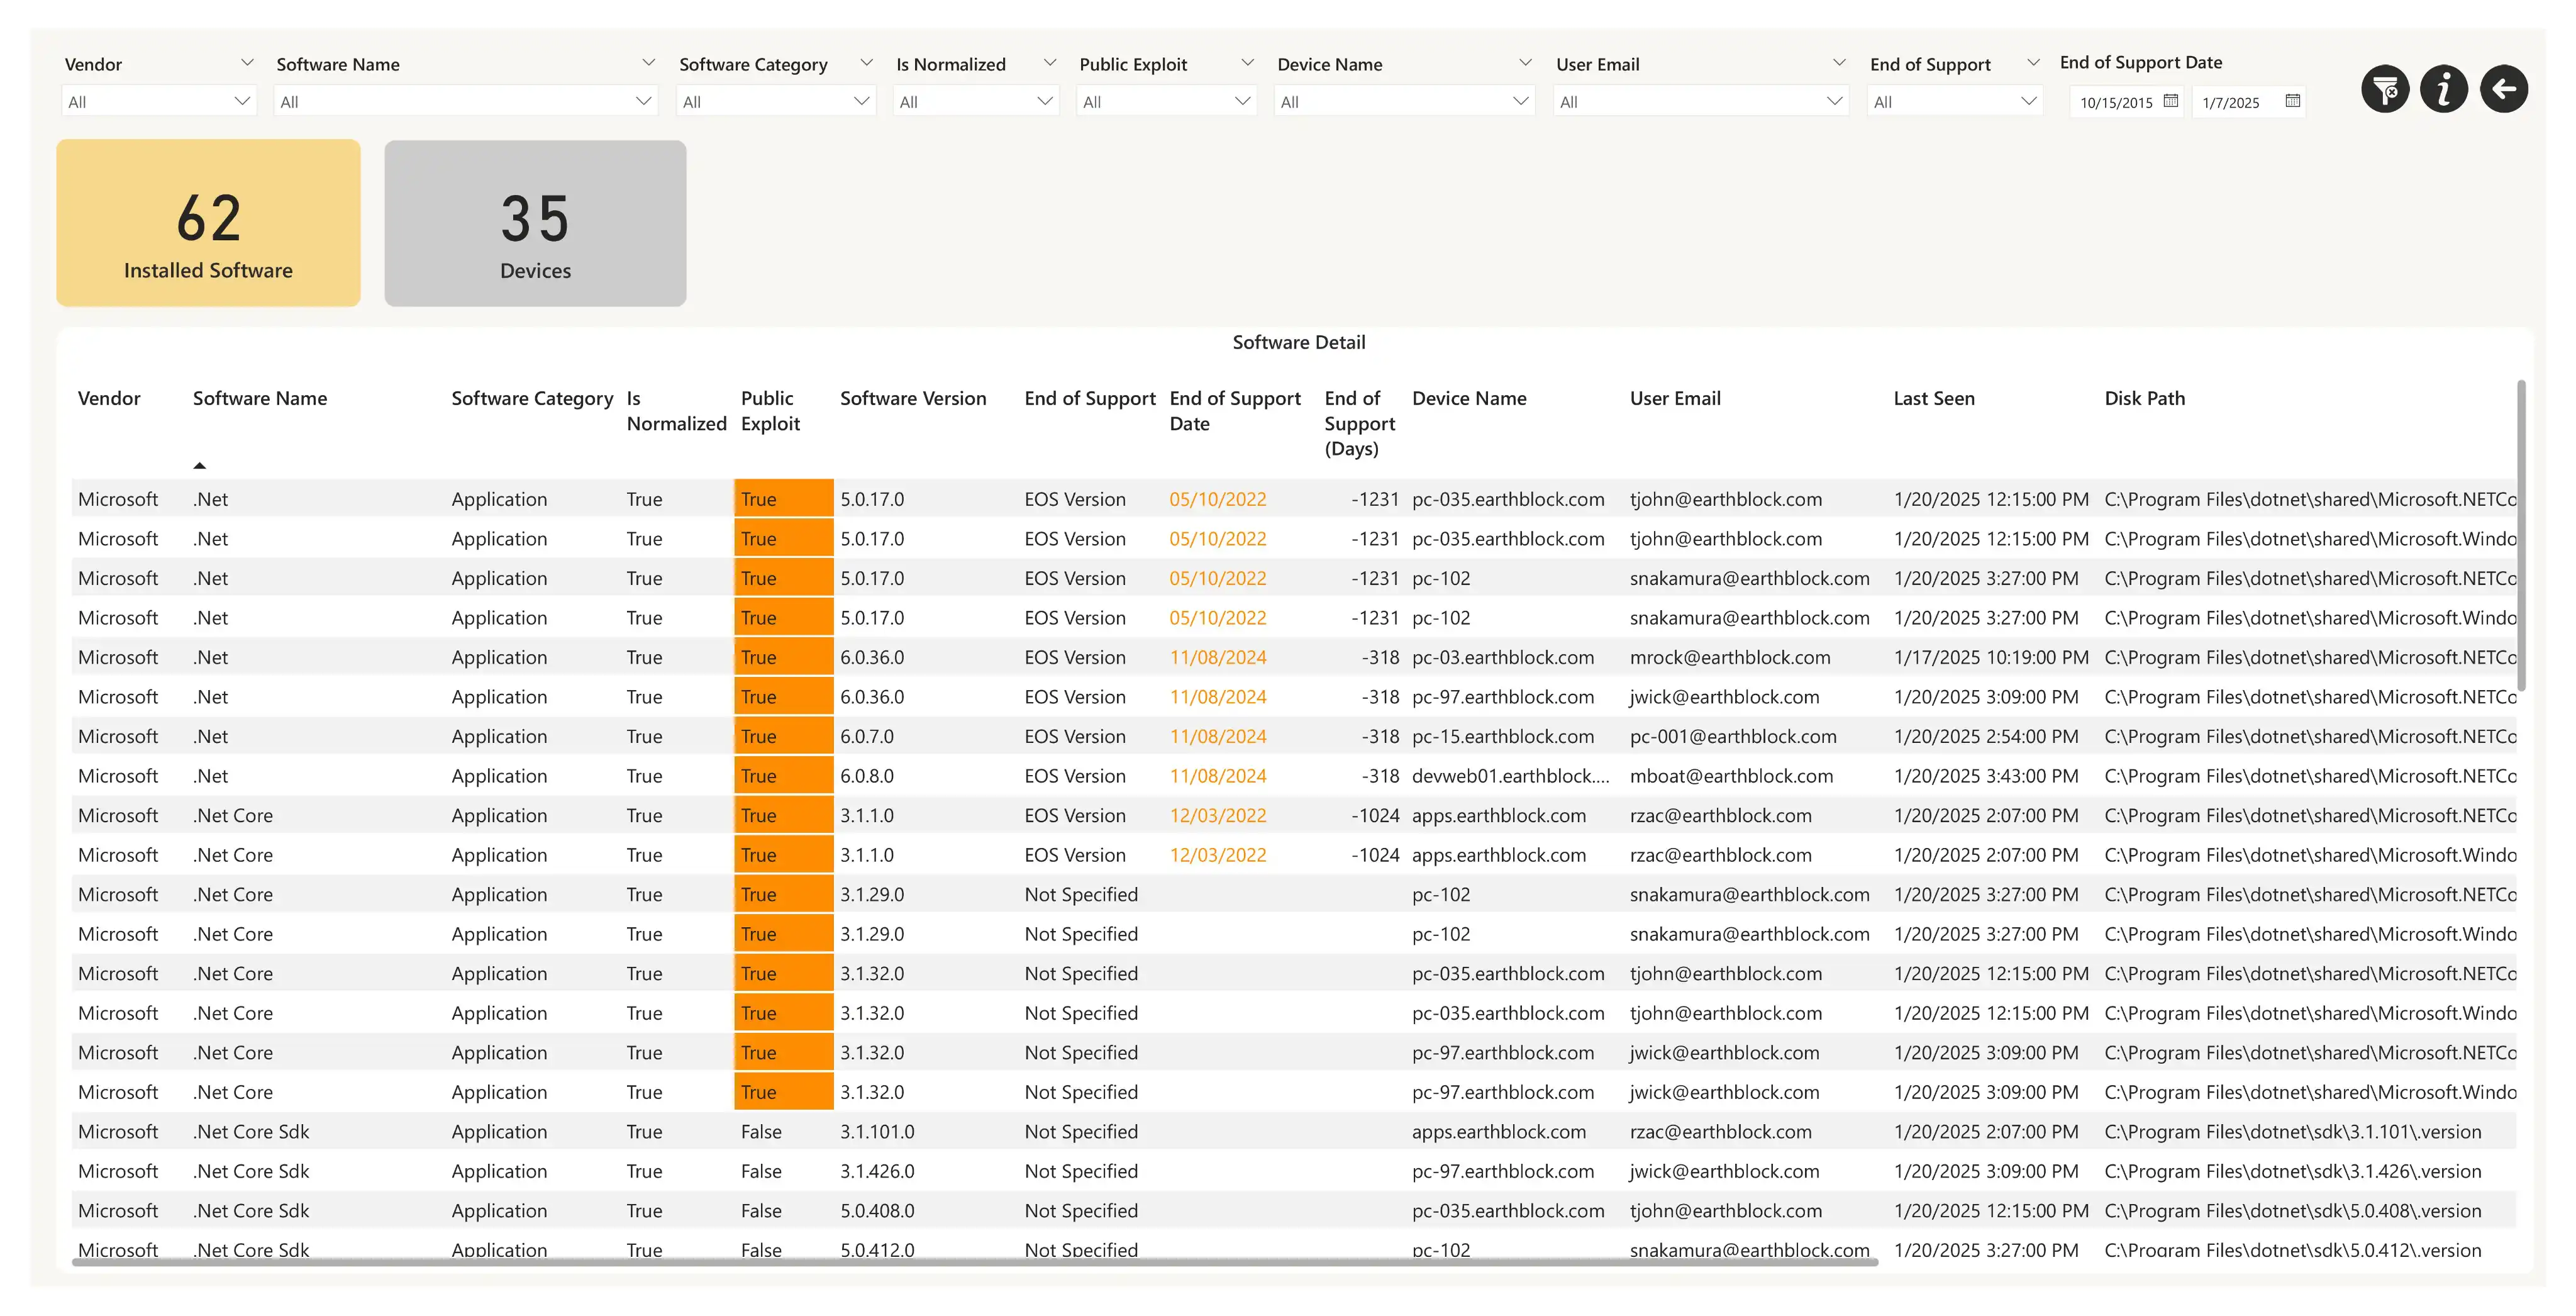Viewport: 2576px width, 1316px height.
Task: Click sort arrow under Software Name column
Action: (200, 465)
